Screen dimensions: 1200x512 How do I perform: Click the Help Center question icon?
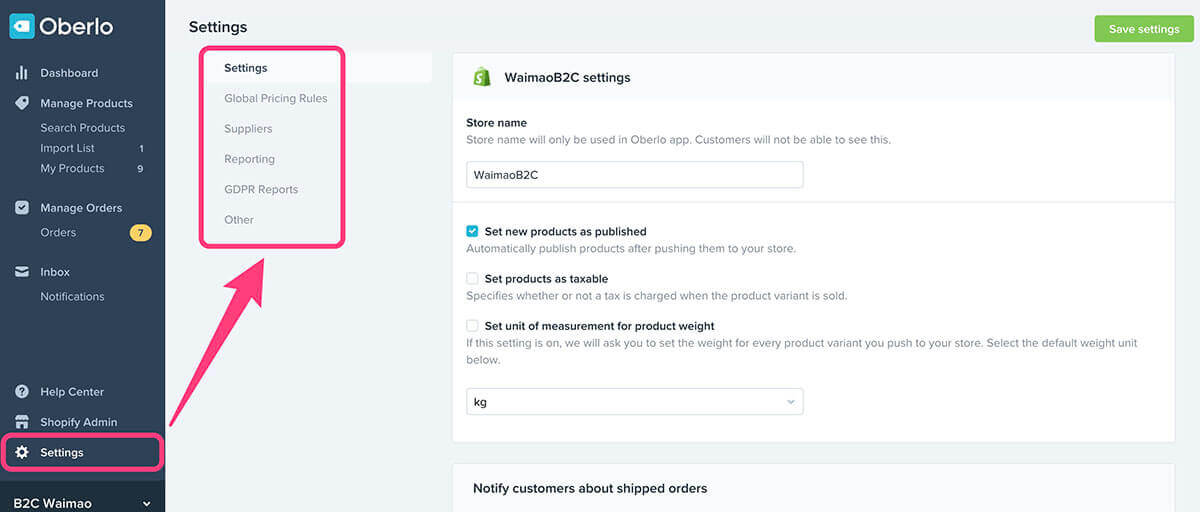pyautogui.click(x=22, y=392)
